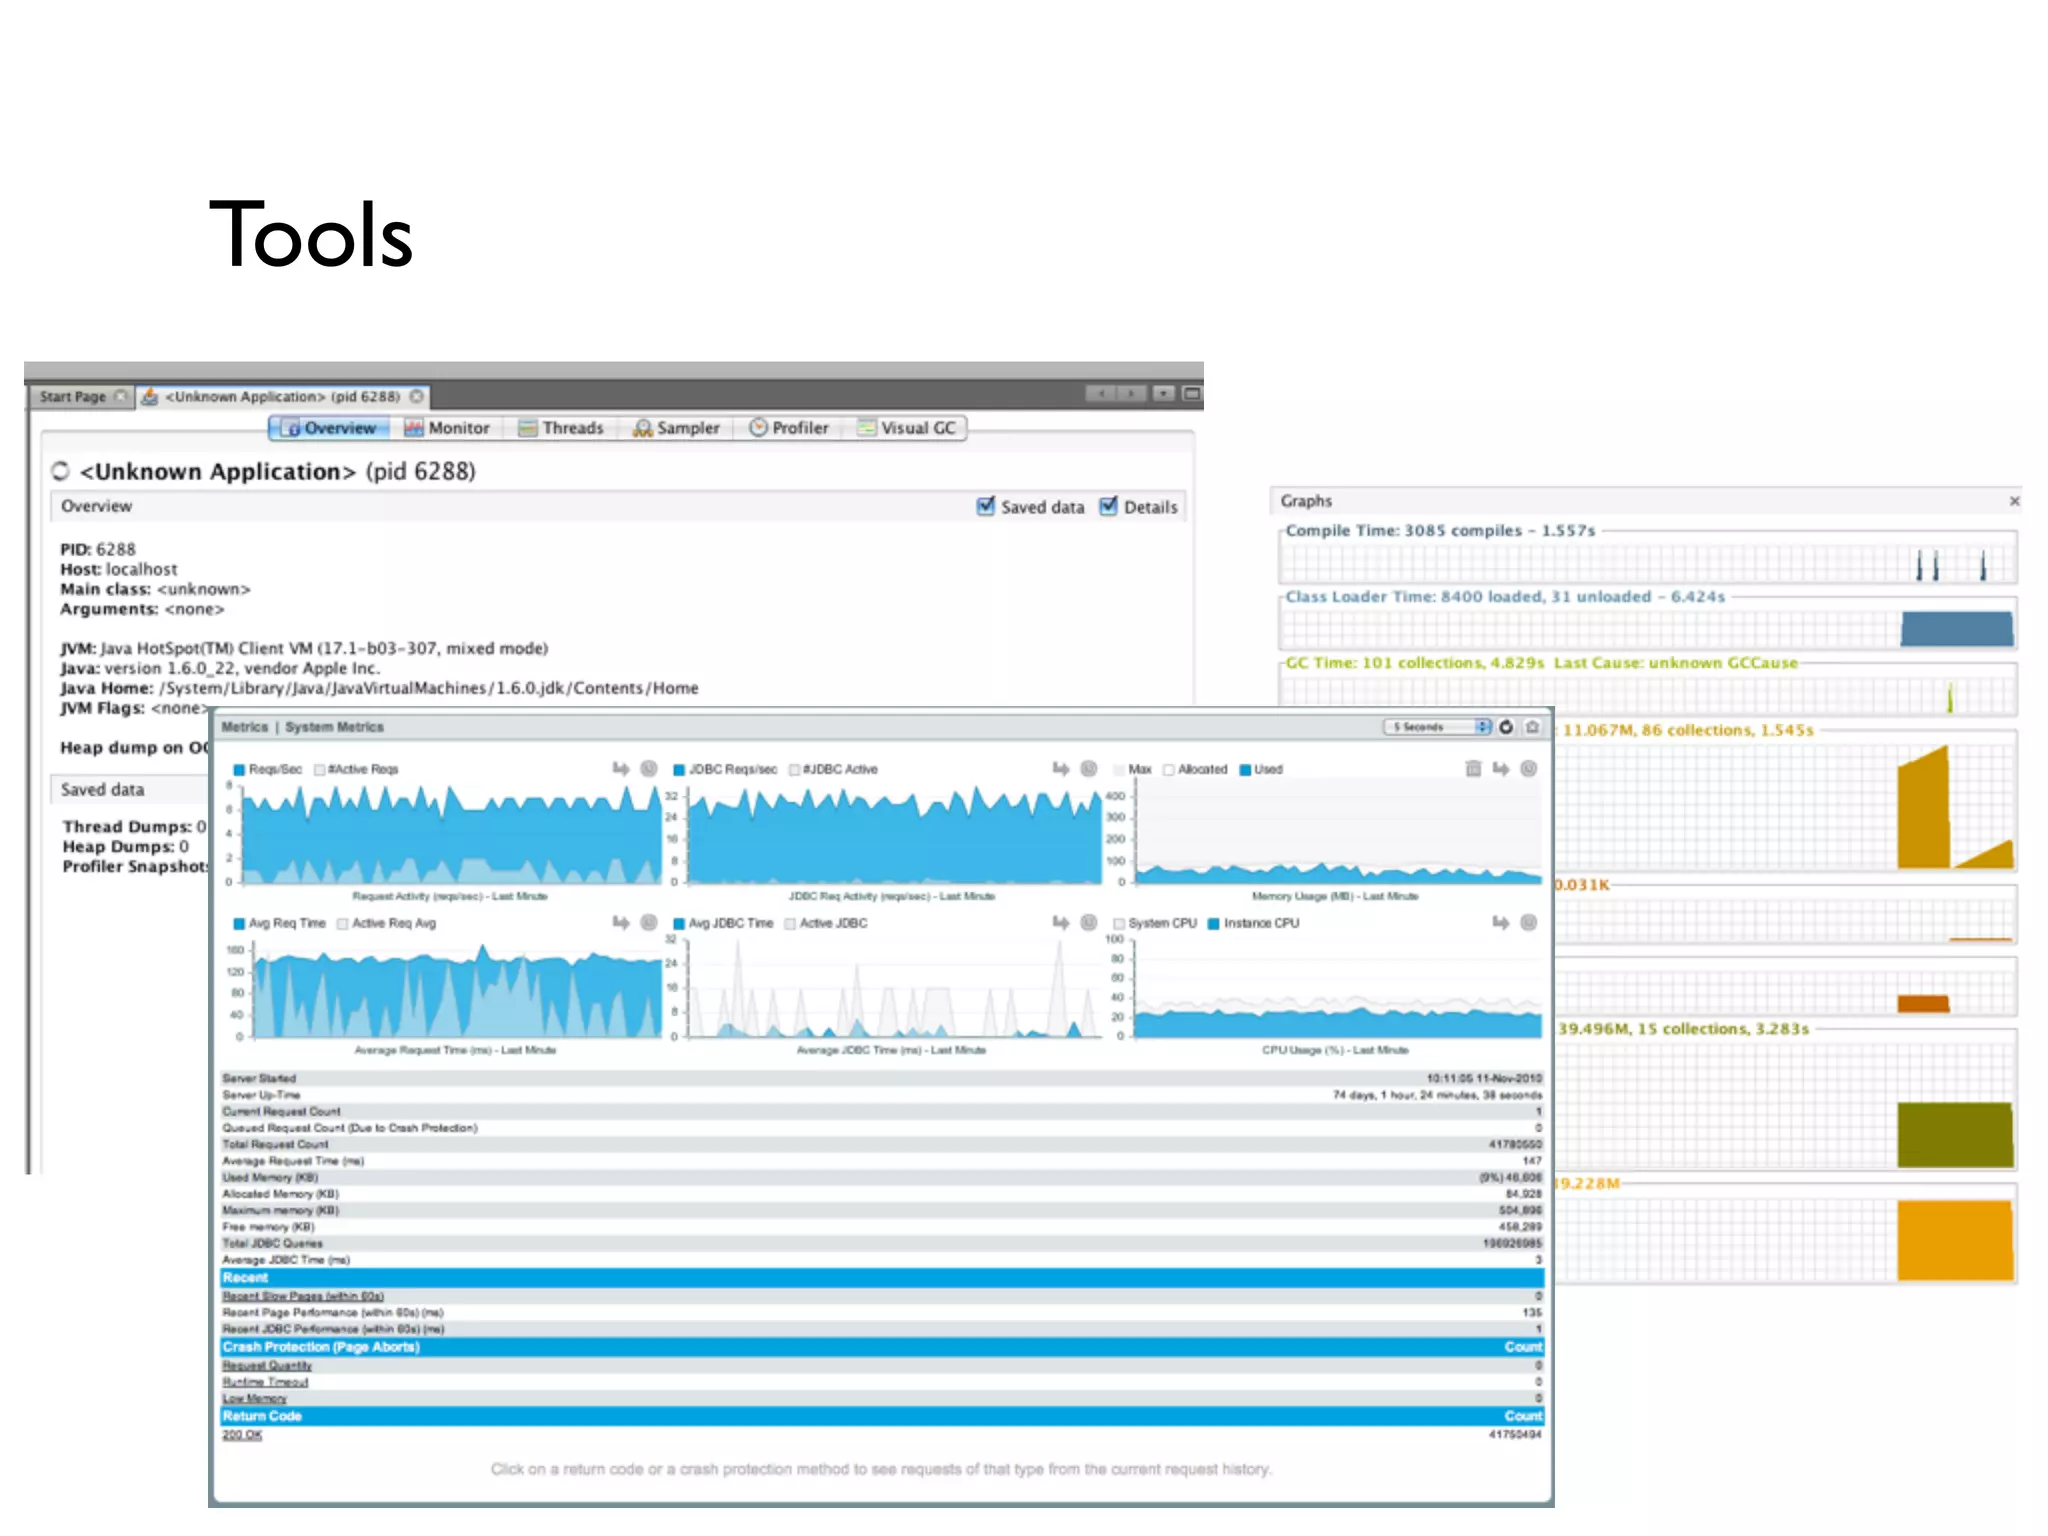Open the editor tab list dropdown arrow
Viewport: 2048px width, 1536px height.
(1163, 394)
